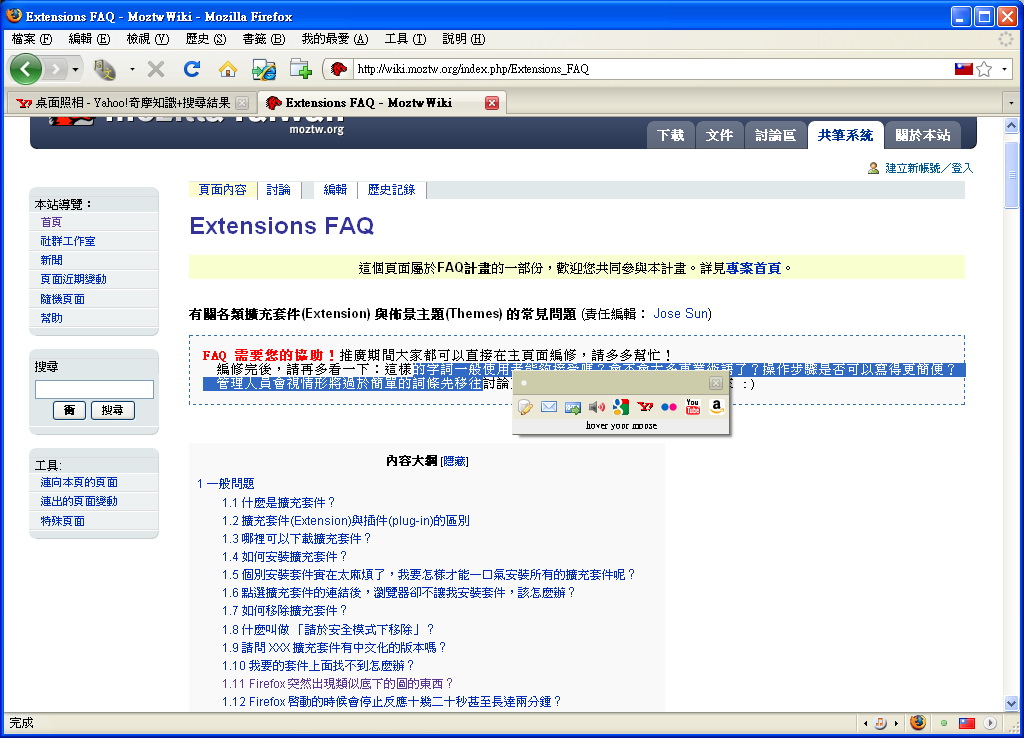Viewport: 1024px width, 738px height.
Task: Click the Amazon icon in popup panel
Action: point(716,407)
